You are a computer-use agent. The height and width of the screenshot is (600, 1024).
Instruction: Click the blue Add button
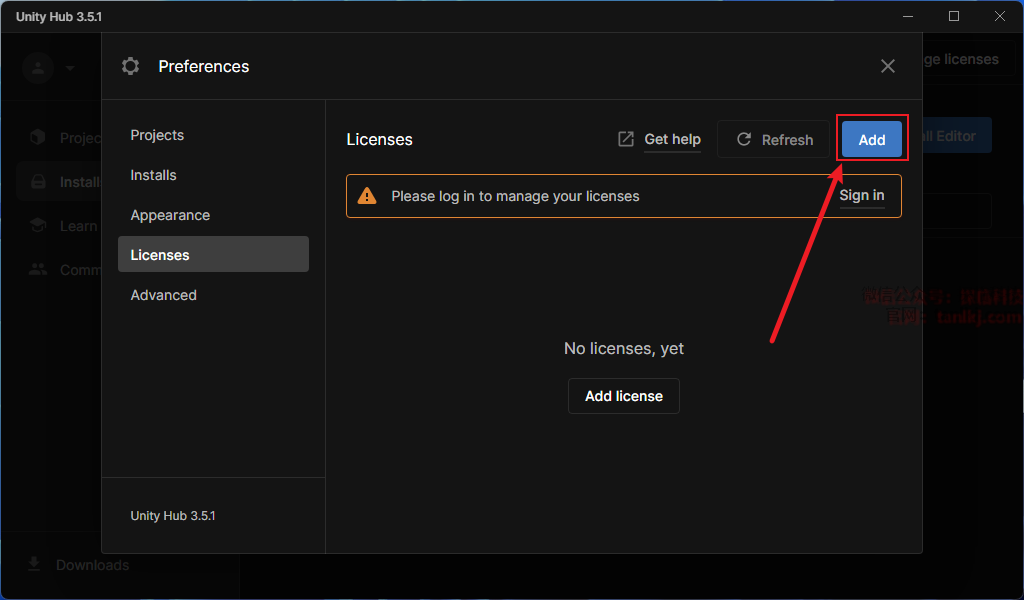click(x=871, y=140)
